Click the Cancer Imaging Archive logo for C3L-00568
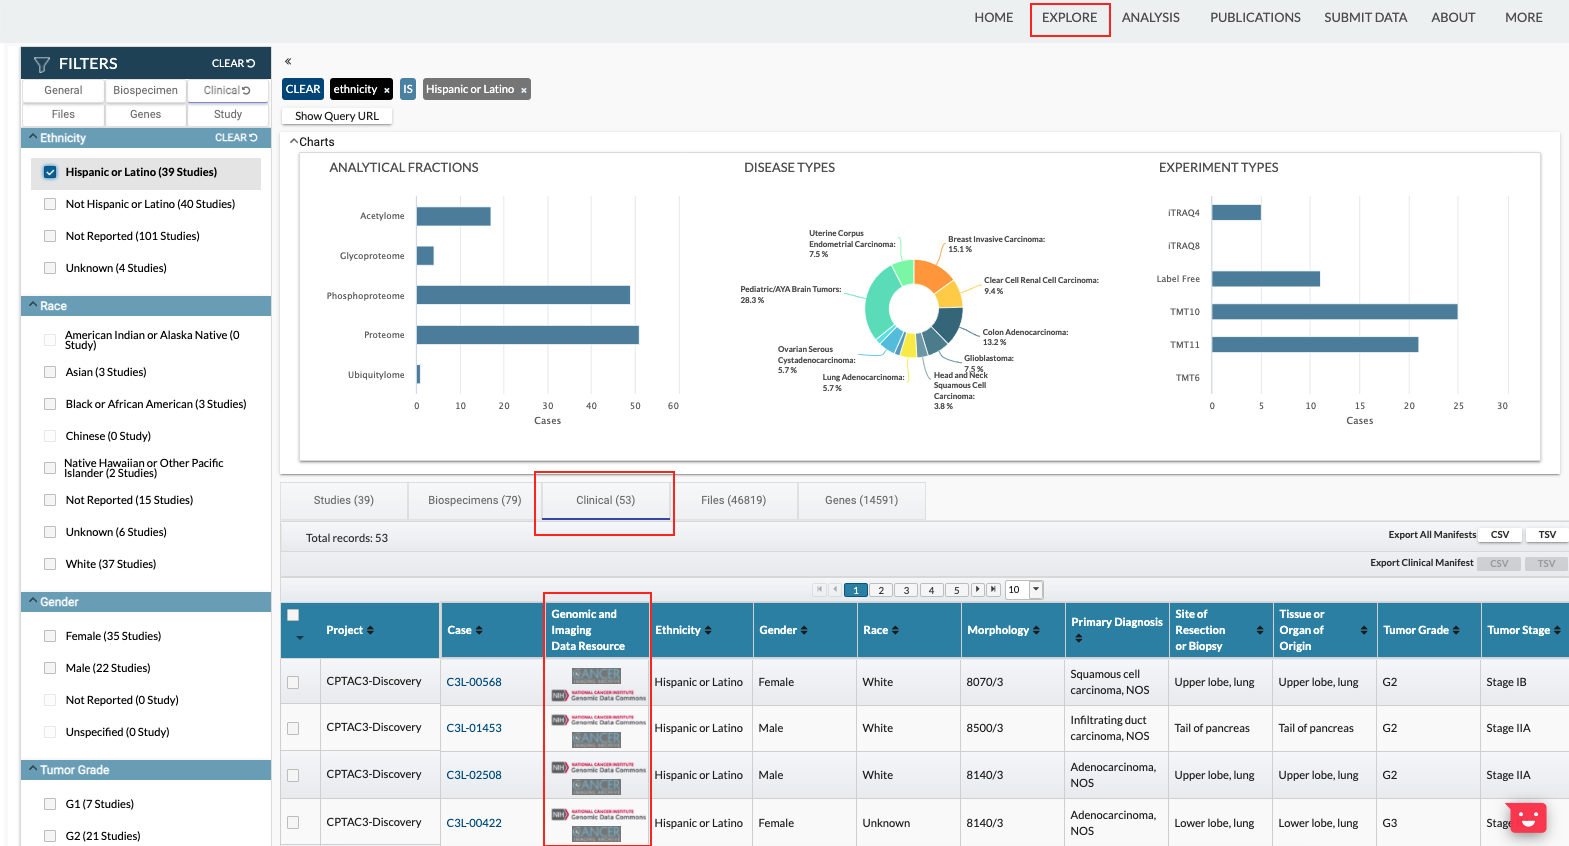Screen dimensions: 1569x846 click(596, 676)
